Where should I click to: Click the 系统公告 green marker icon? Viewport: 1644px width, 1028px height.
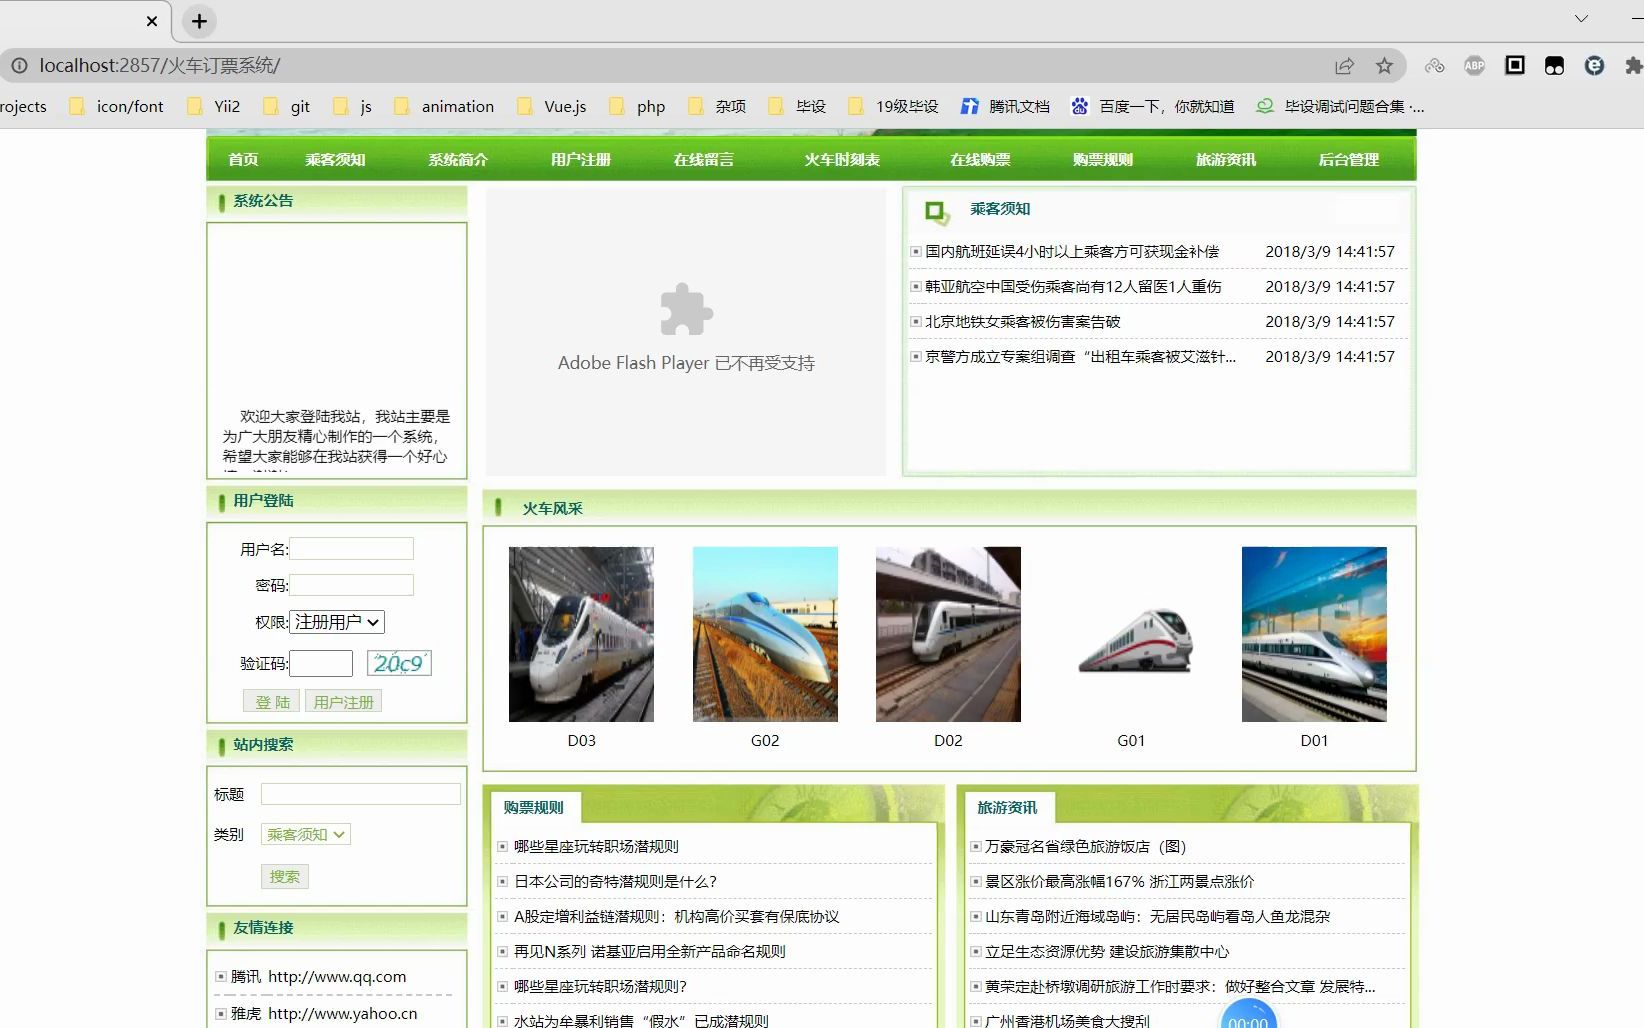tap(222, 201)
